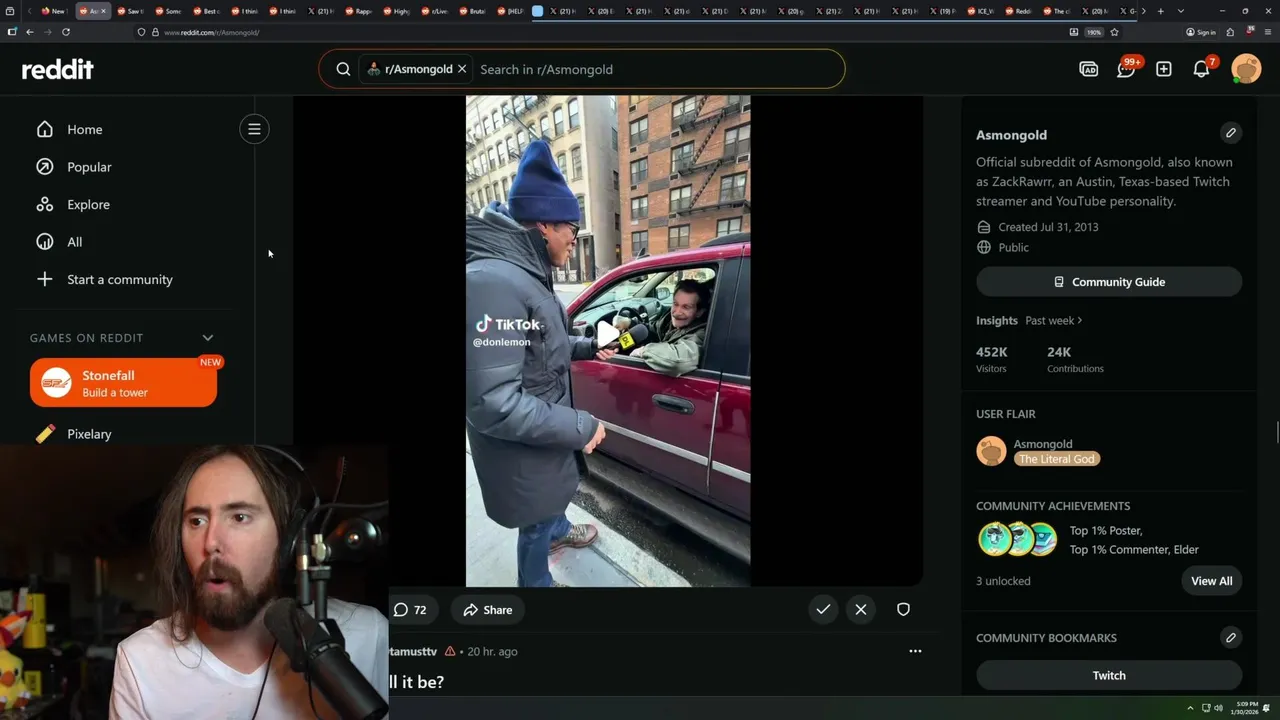Viewport: 1280px width, 720px height.
Task: Change Insights Past week range
Action: (1054, 320)
